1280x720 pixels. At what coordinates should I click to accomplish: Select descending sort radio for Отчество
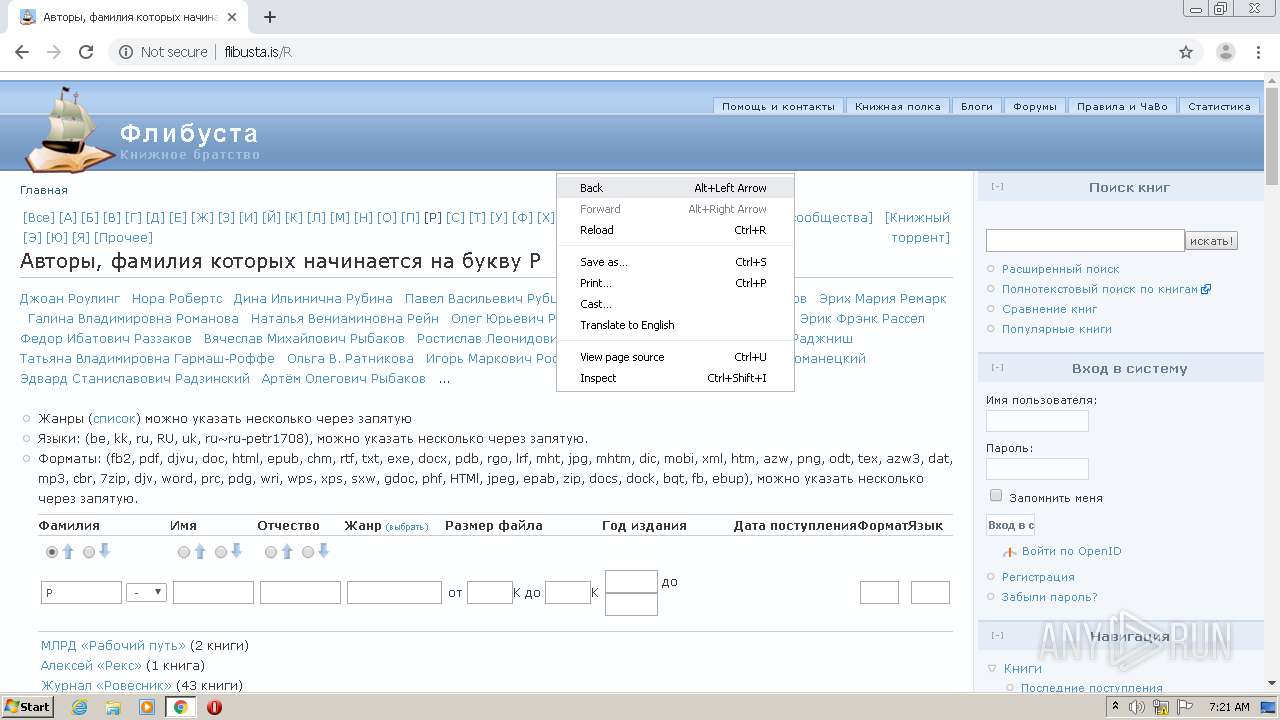[x=308, y=552]
